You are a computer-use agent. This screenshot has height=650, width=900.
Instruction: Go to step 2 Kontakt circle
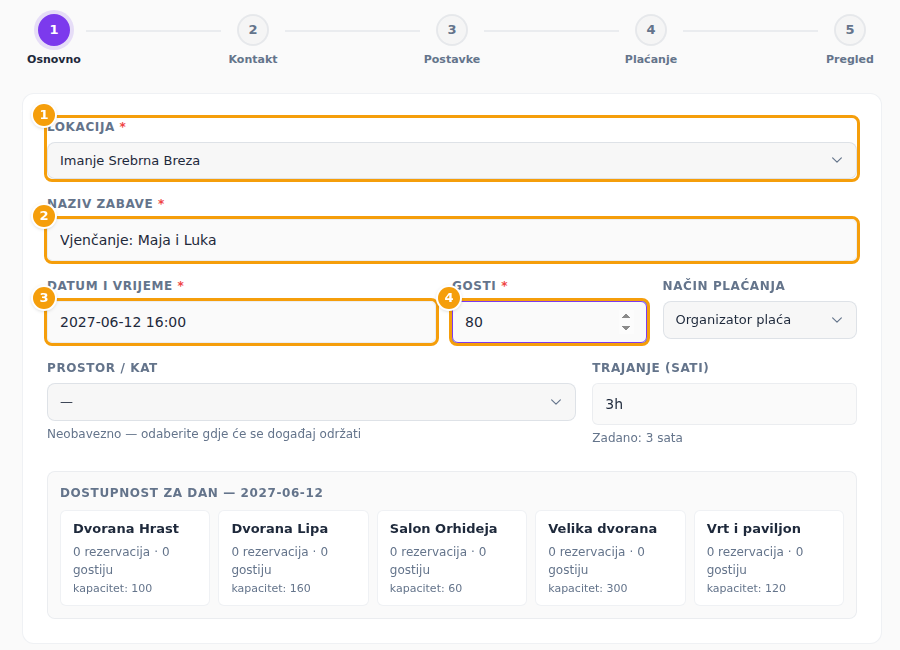coord(253,30)
